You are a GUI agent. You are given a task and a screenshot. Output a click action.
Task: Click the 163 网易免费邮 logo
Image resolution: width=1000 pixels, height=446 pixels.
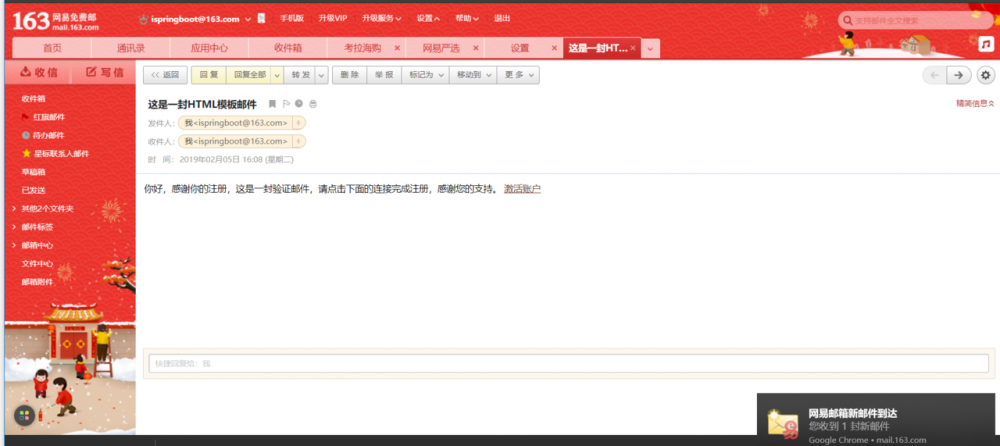pyautogui.click(x=56, y=21)
